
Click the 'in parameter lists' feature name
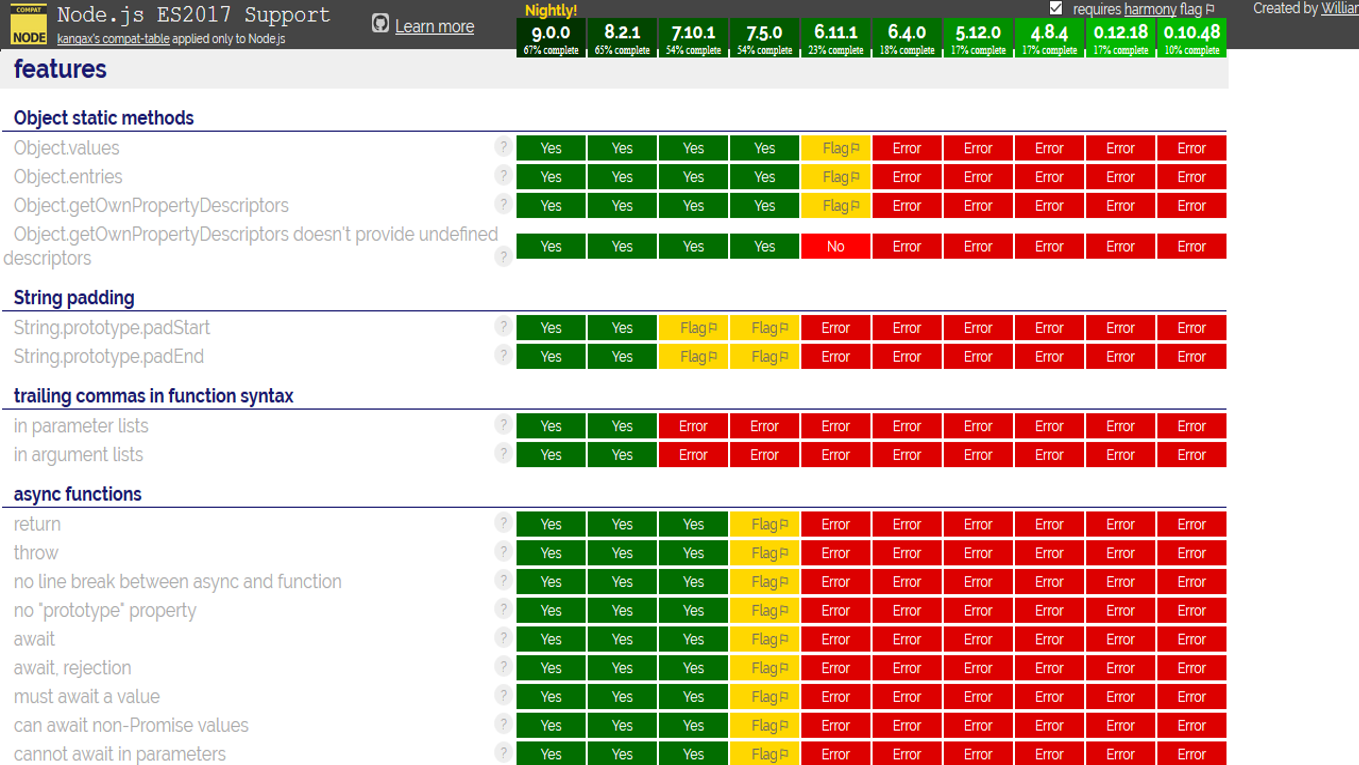point(81,426)
